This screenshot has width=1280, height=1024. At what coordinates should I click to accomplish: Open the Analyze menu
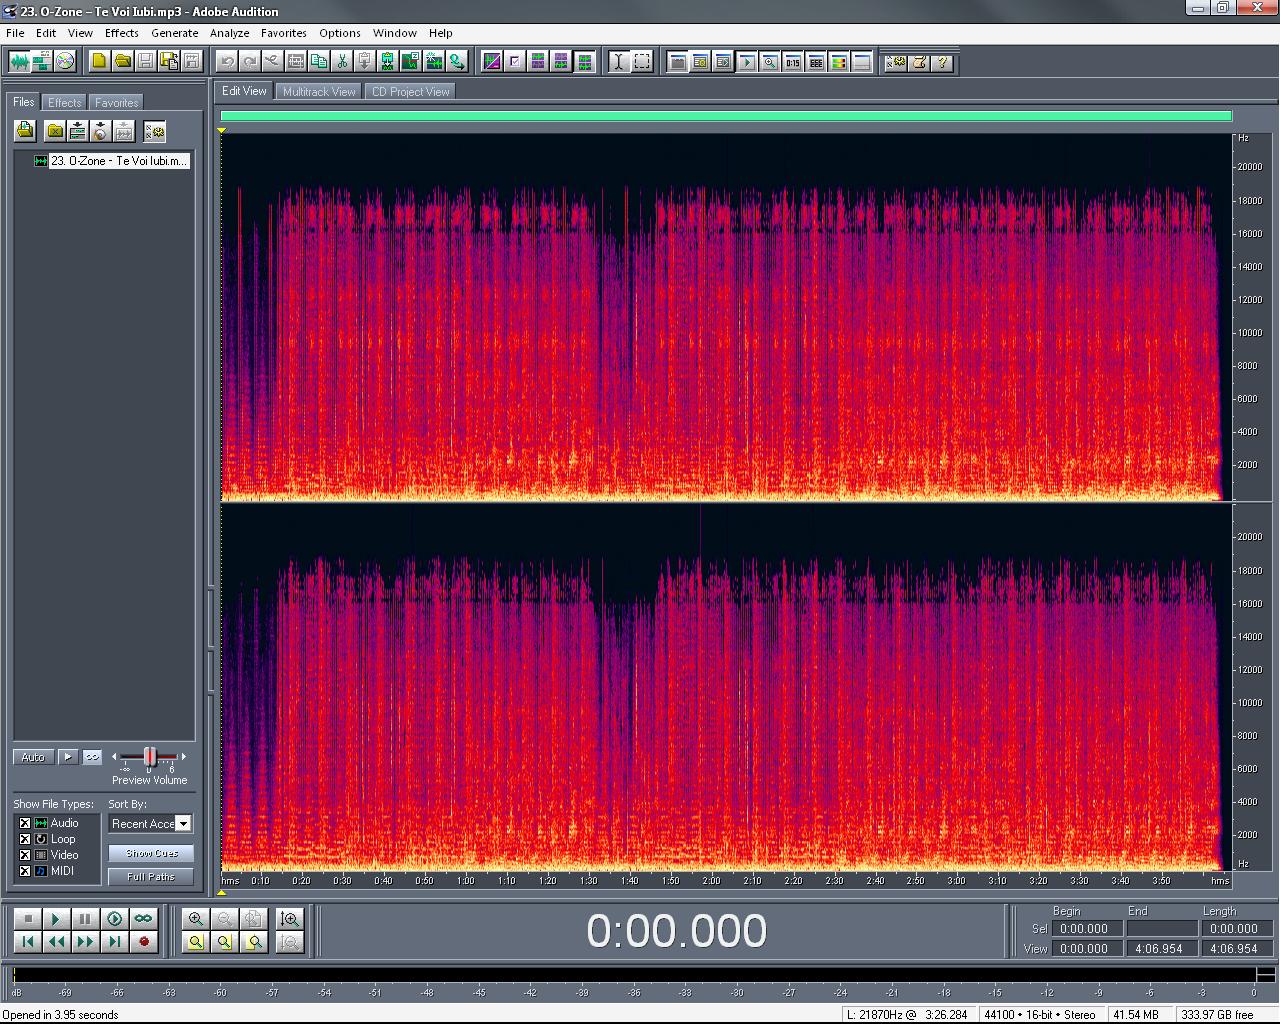tap(229, 33)
